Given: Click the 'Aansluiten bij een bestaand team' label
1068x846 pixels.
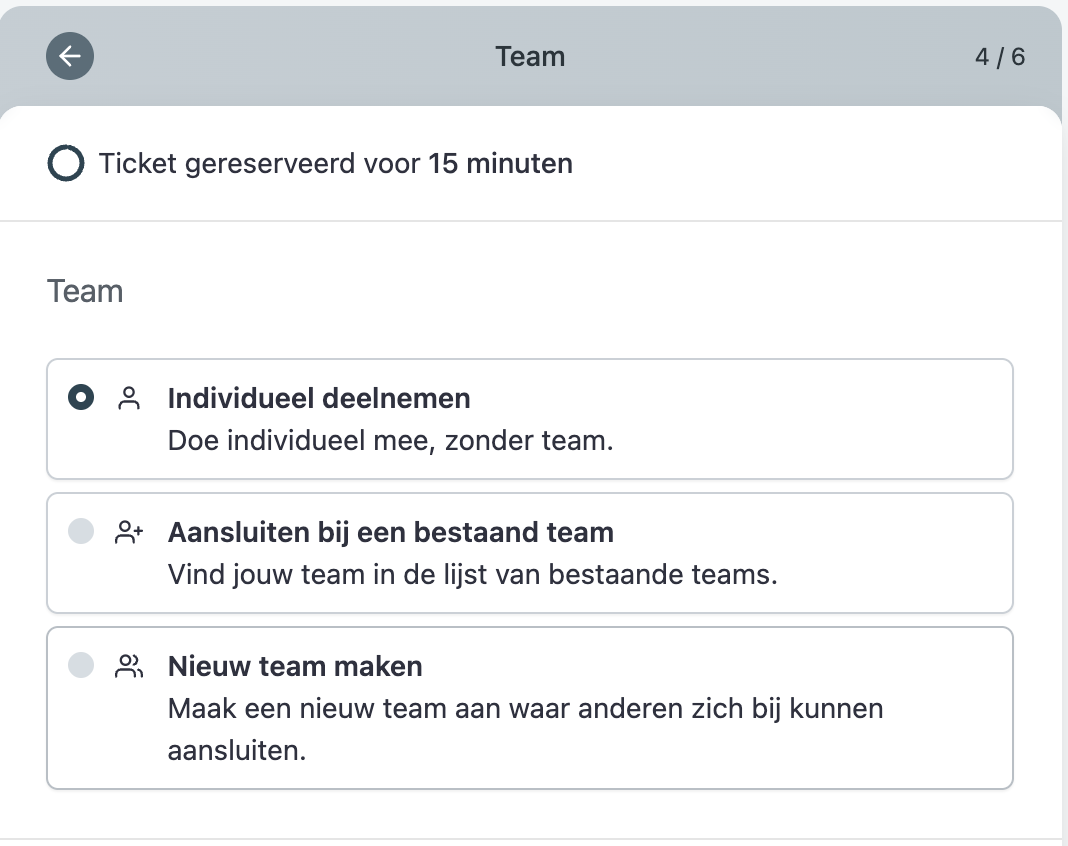Looking at the screenshot, I should tap(390, 532).
